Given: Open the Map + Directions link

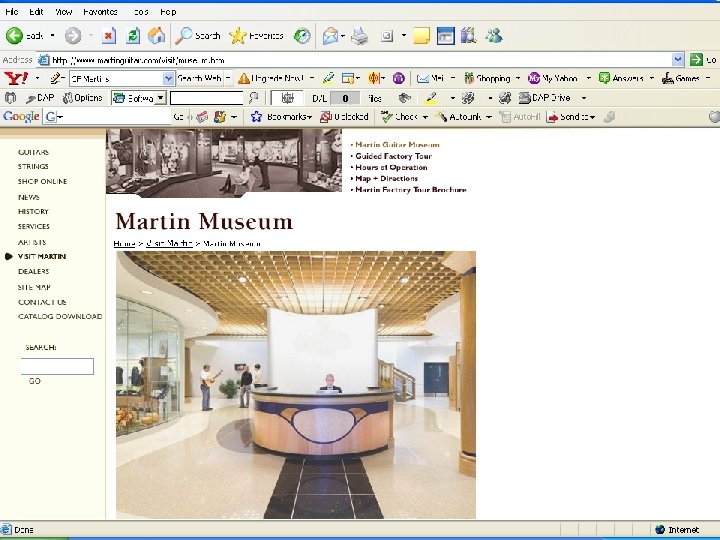Looking at the screenshot, I should click(387, 179).
